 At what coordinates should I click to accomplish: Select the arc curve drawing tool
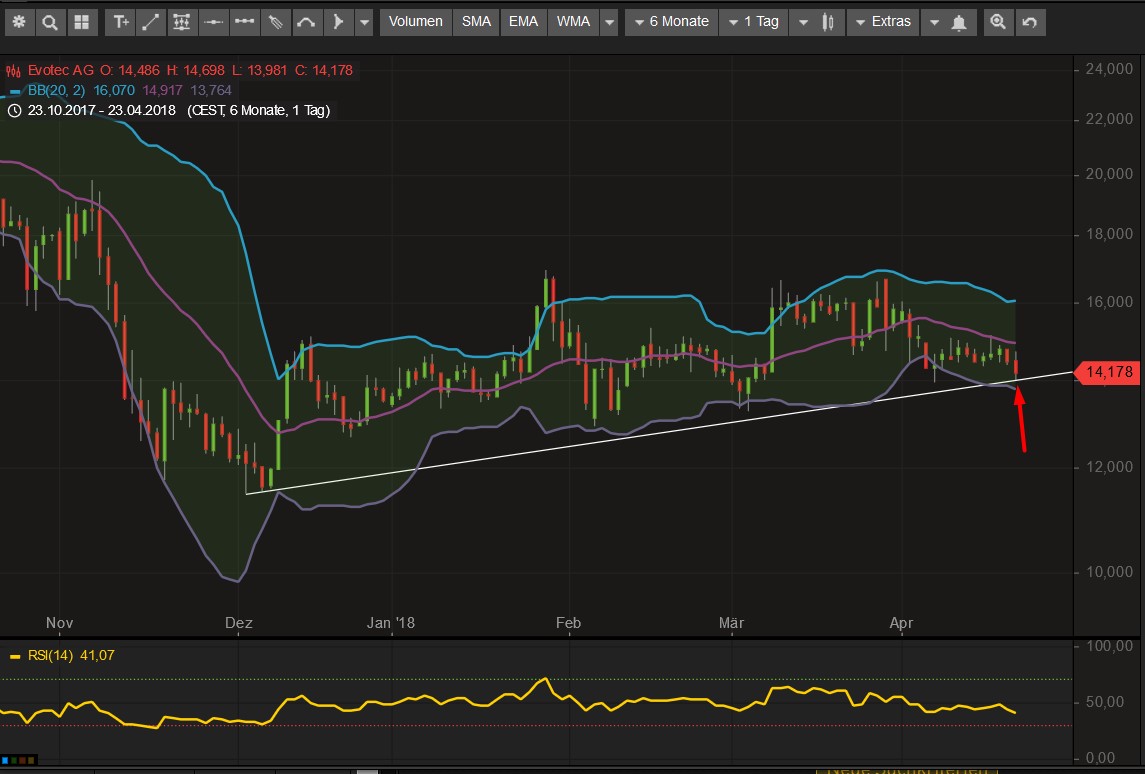(x=307, y=22)
